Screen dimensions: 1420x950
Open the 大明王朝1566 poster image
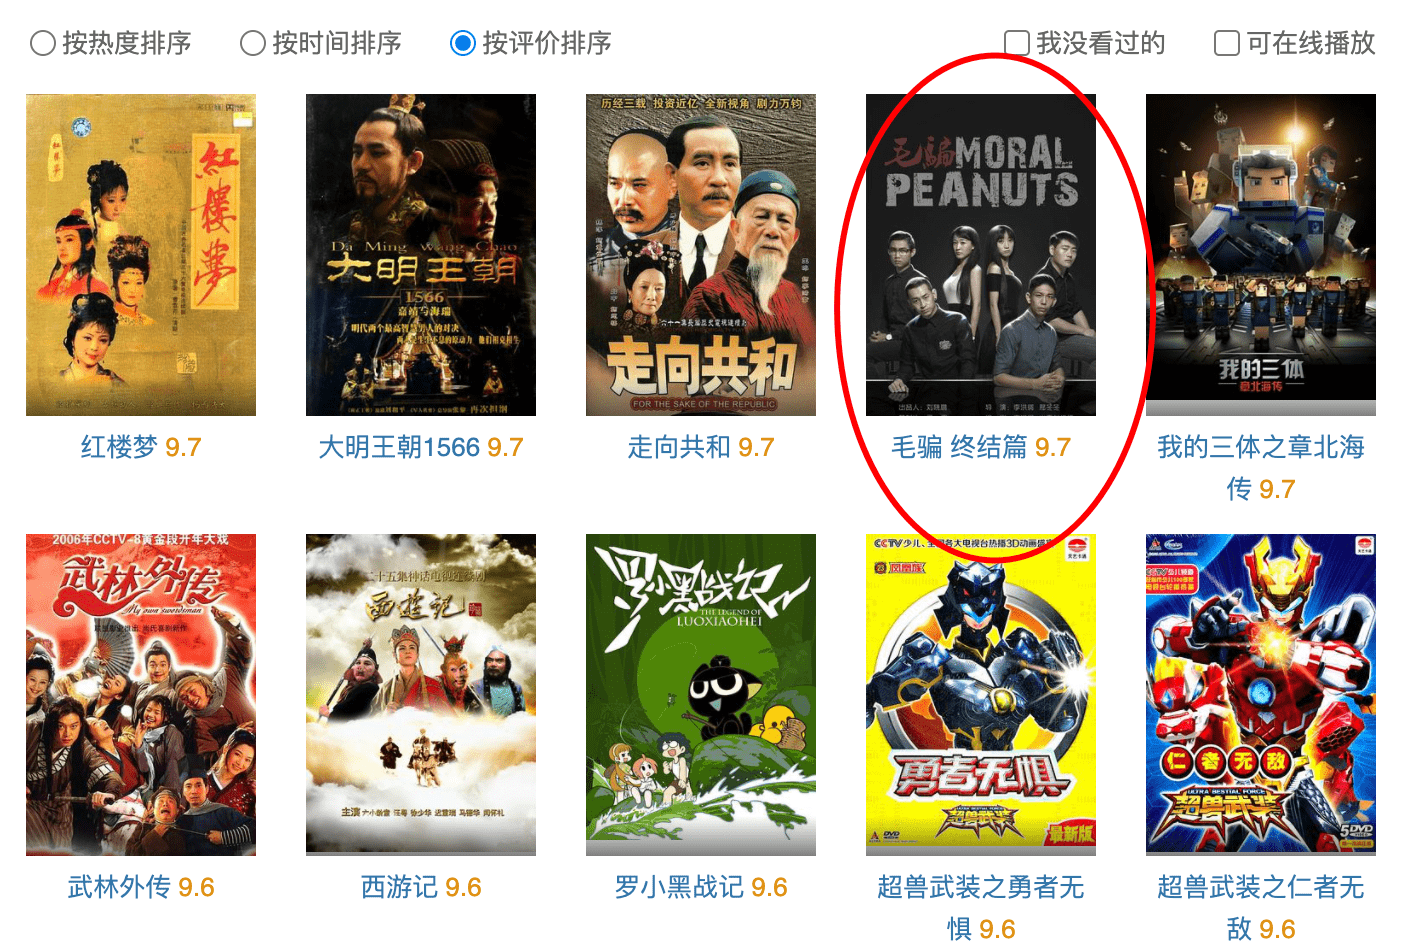421,255
